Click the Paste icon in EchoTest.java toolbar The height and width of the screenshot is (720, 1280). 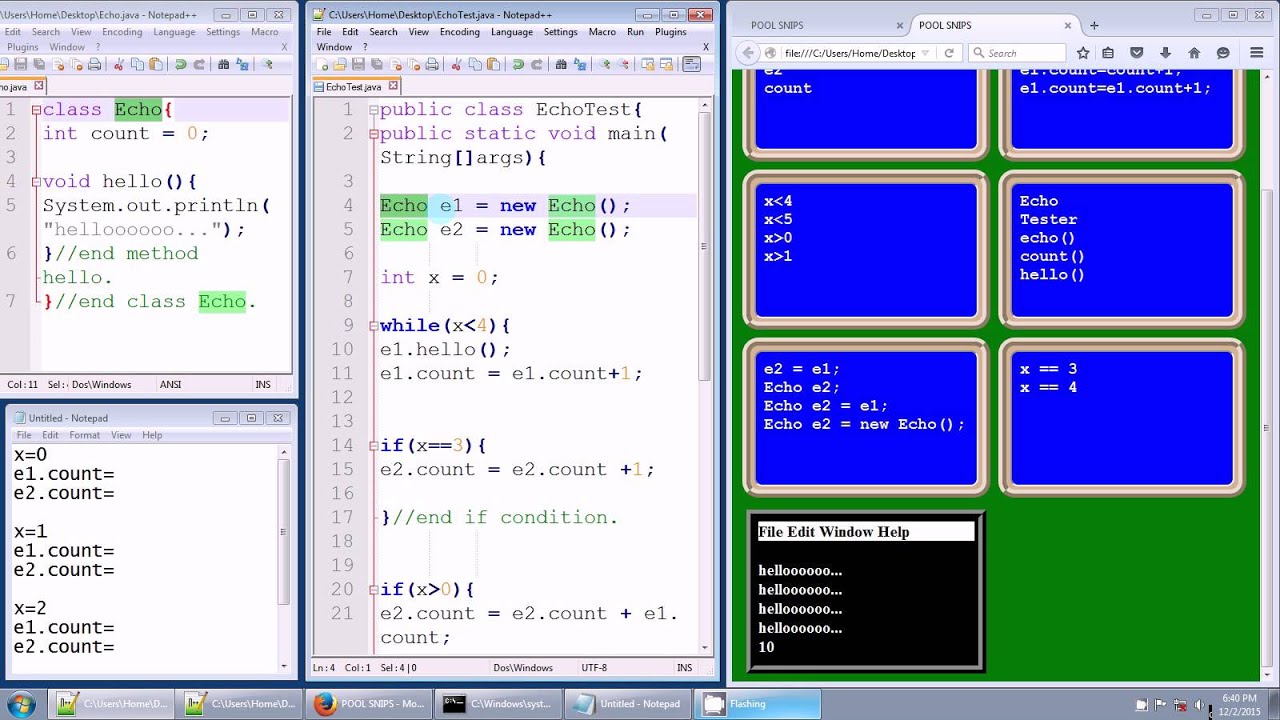(x=494, y=64)
